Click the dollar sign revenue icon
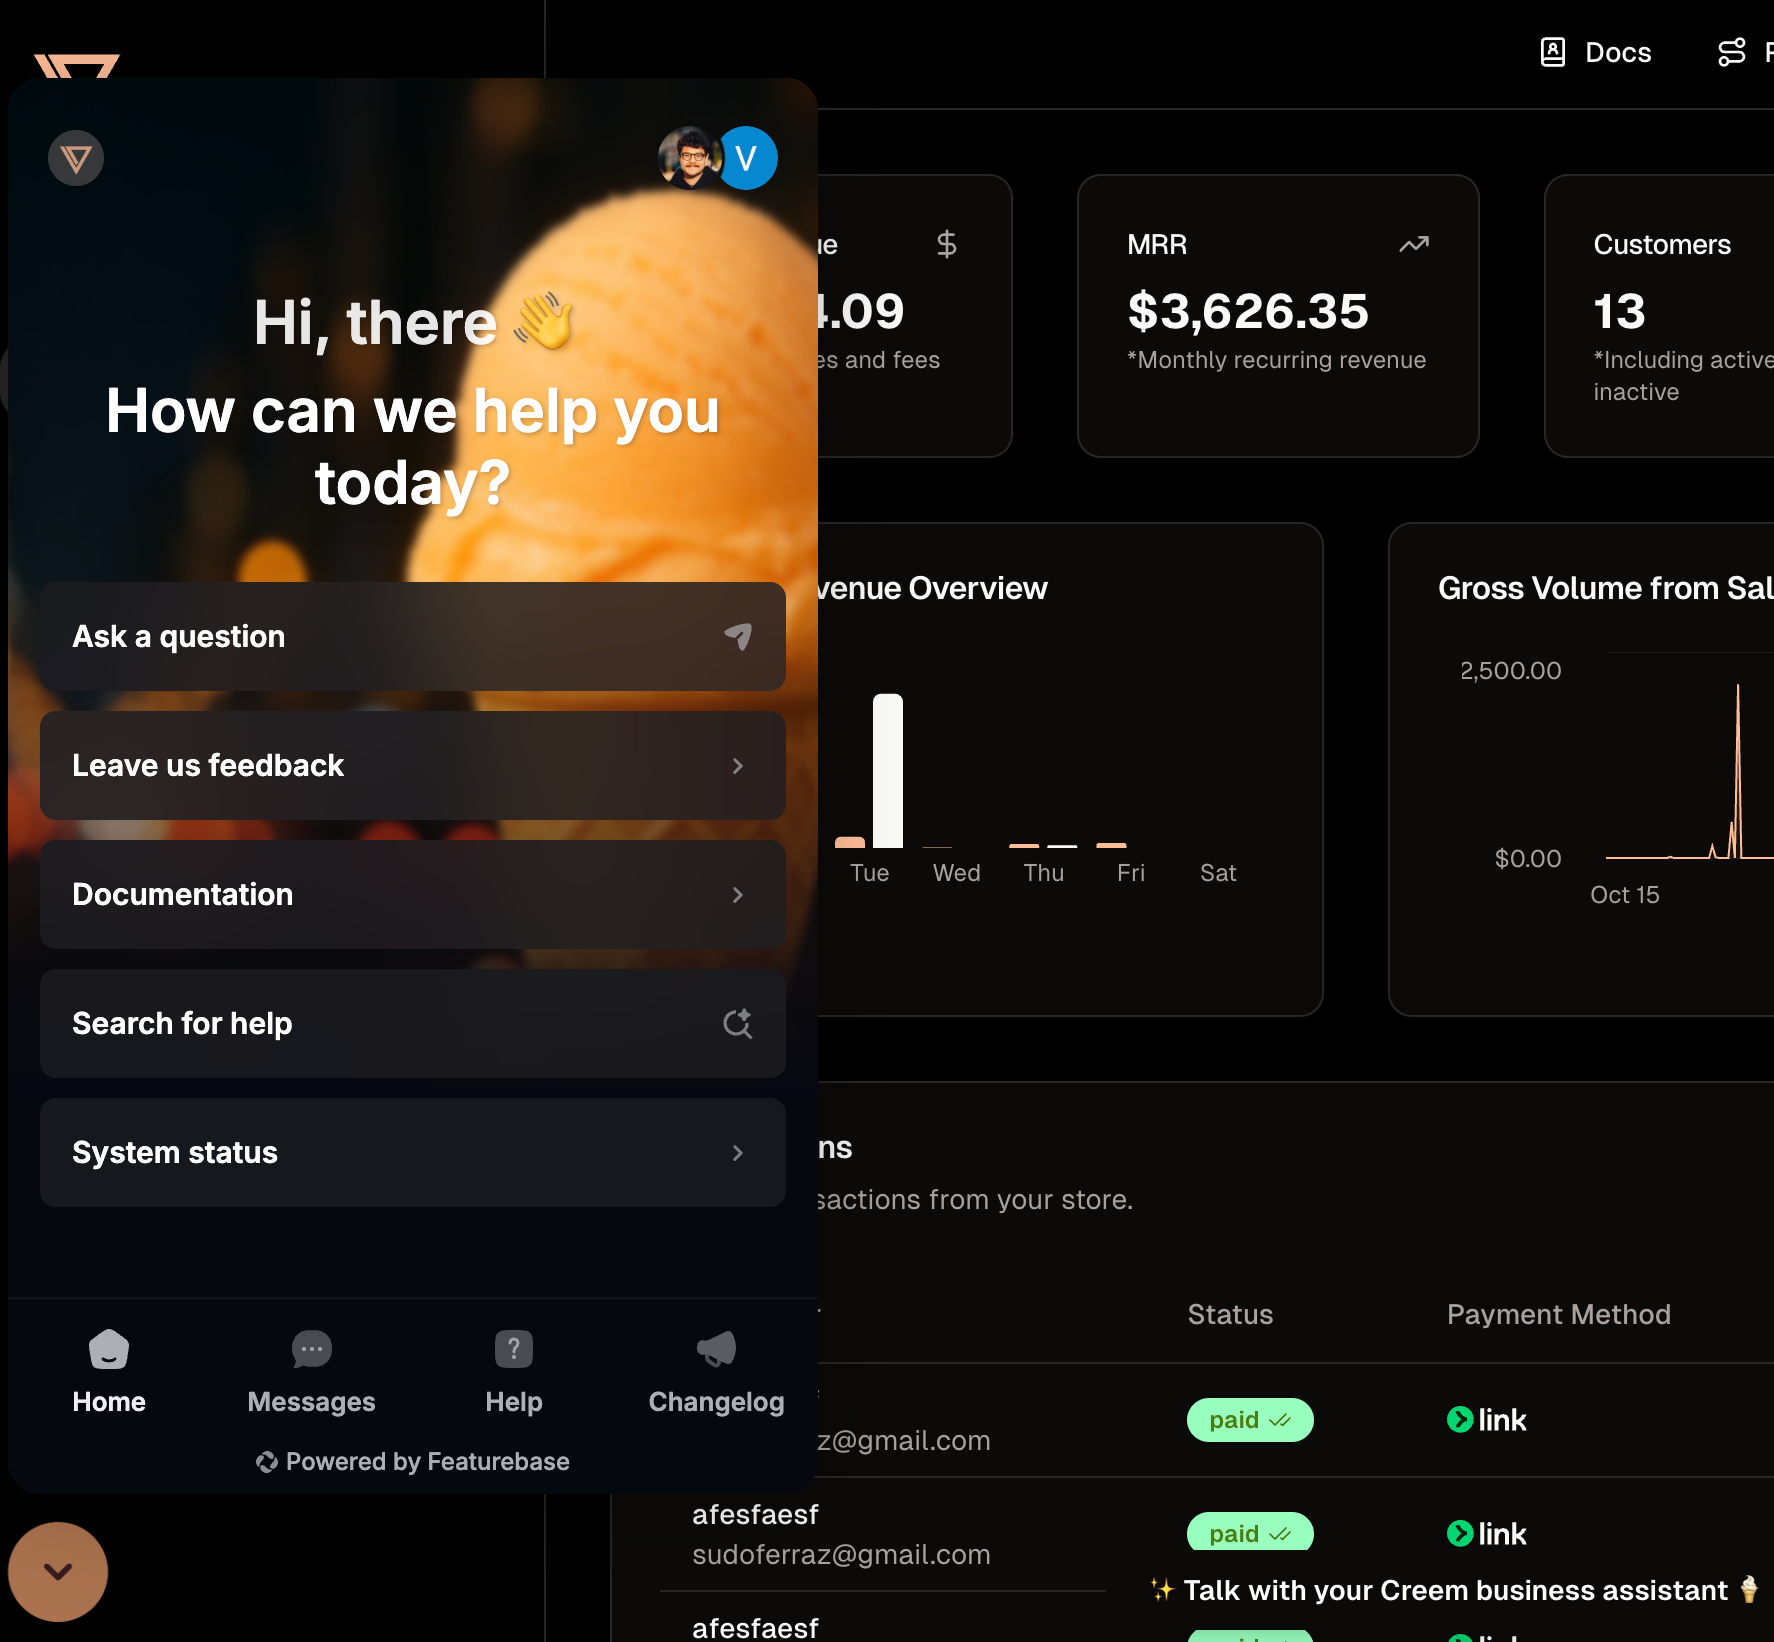 point(947,244)
